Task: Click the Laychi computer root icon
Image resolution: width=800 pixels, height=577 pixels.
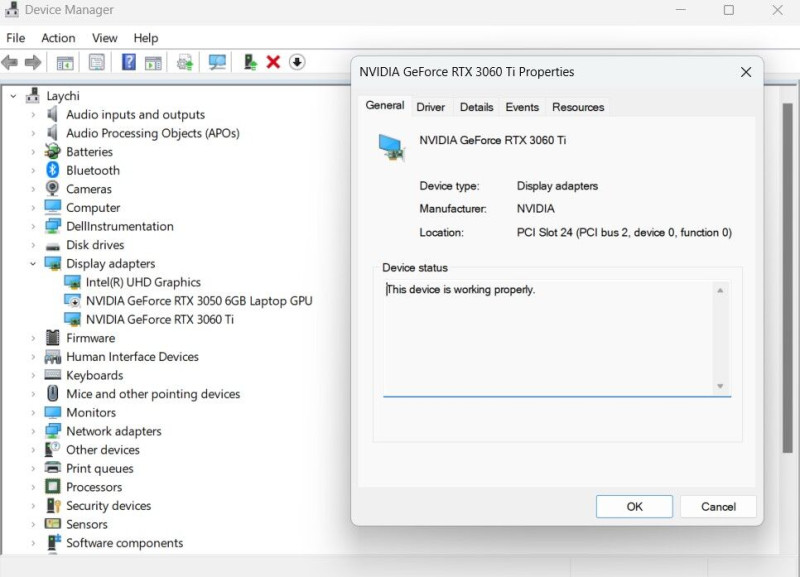Action: click(33, 95)
